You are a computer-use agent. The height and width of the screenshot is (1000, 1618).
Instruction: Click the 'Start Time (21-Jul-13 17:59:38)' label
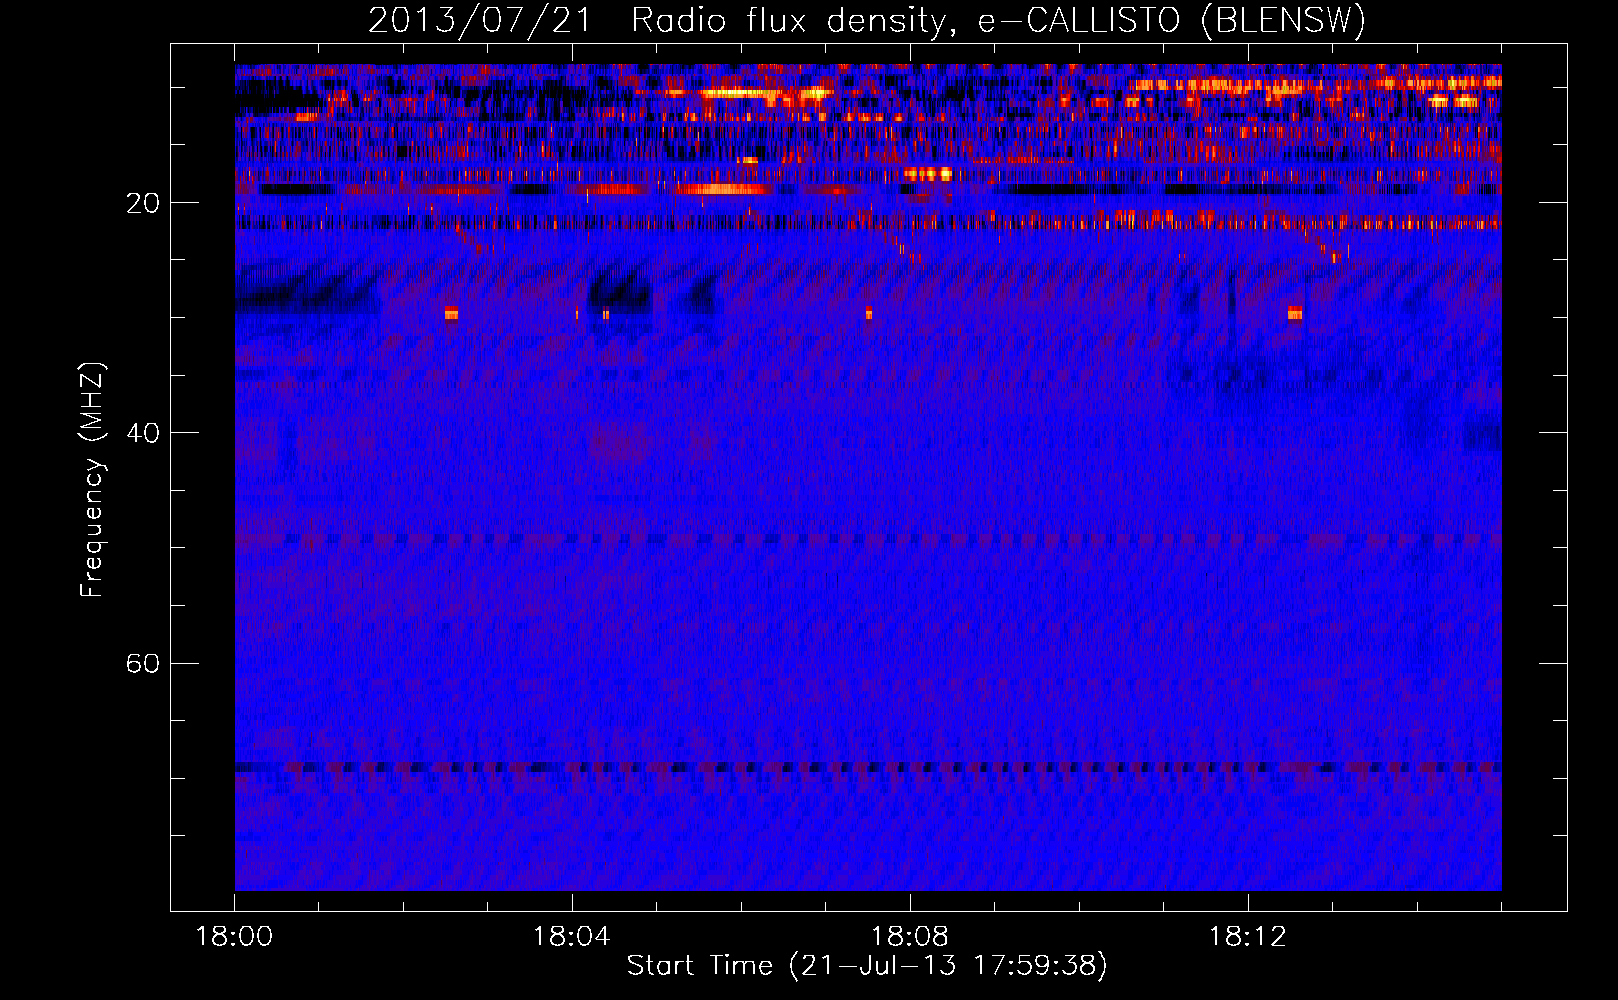click(x=867, y=966)
